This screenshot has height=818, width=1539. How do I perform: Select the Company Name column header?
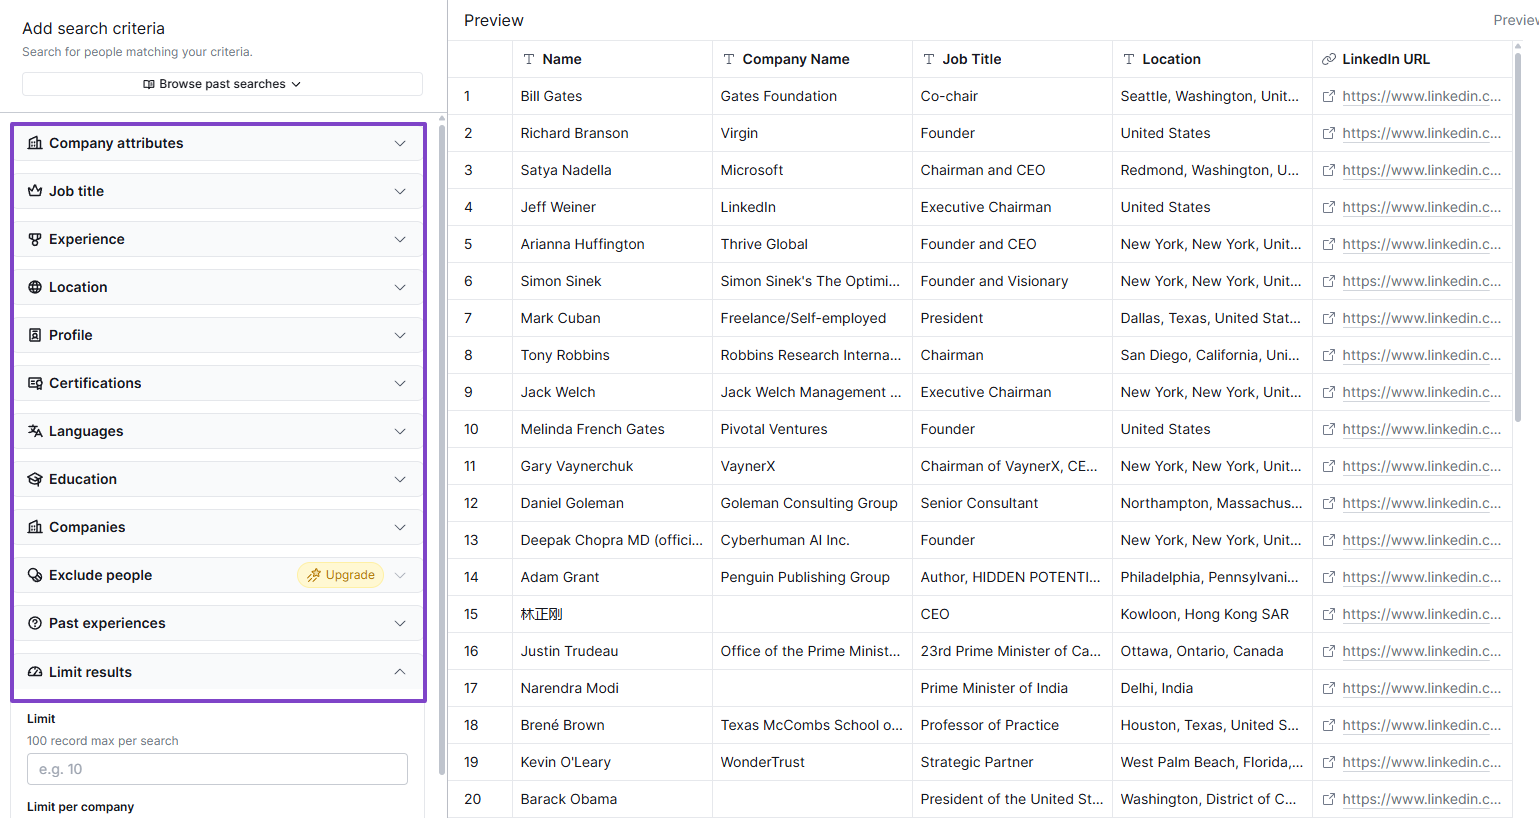812,59
